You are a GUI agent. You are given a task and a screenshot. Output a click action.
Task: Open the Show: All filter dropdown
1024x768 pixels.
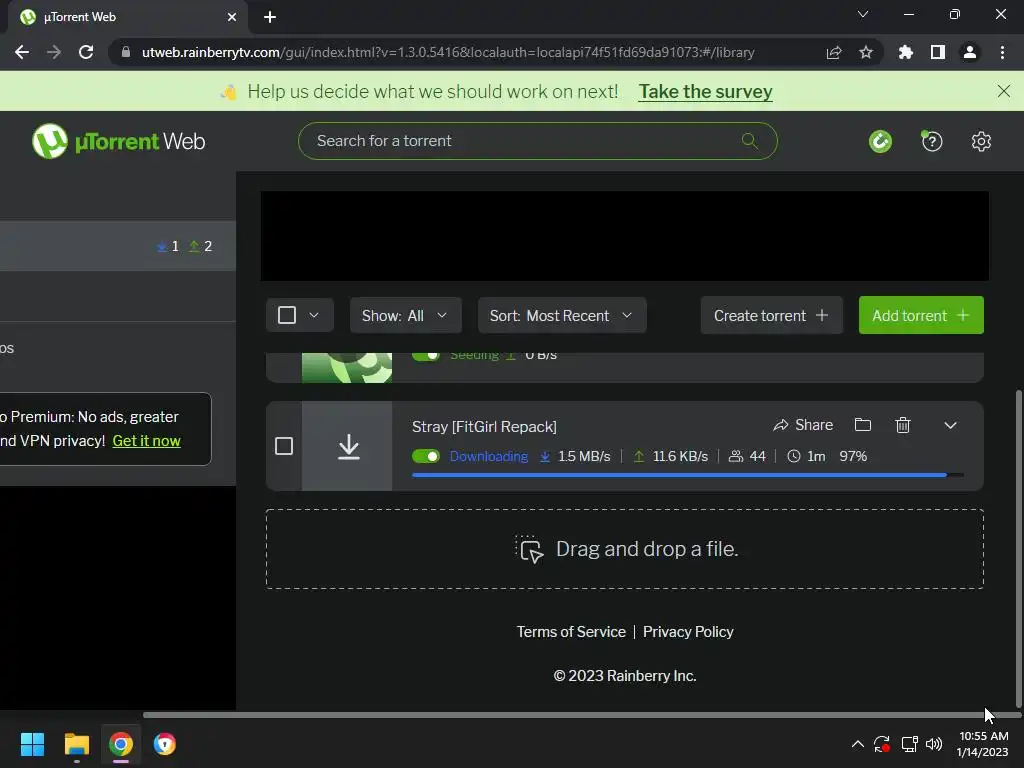(406, 315)
